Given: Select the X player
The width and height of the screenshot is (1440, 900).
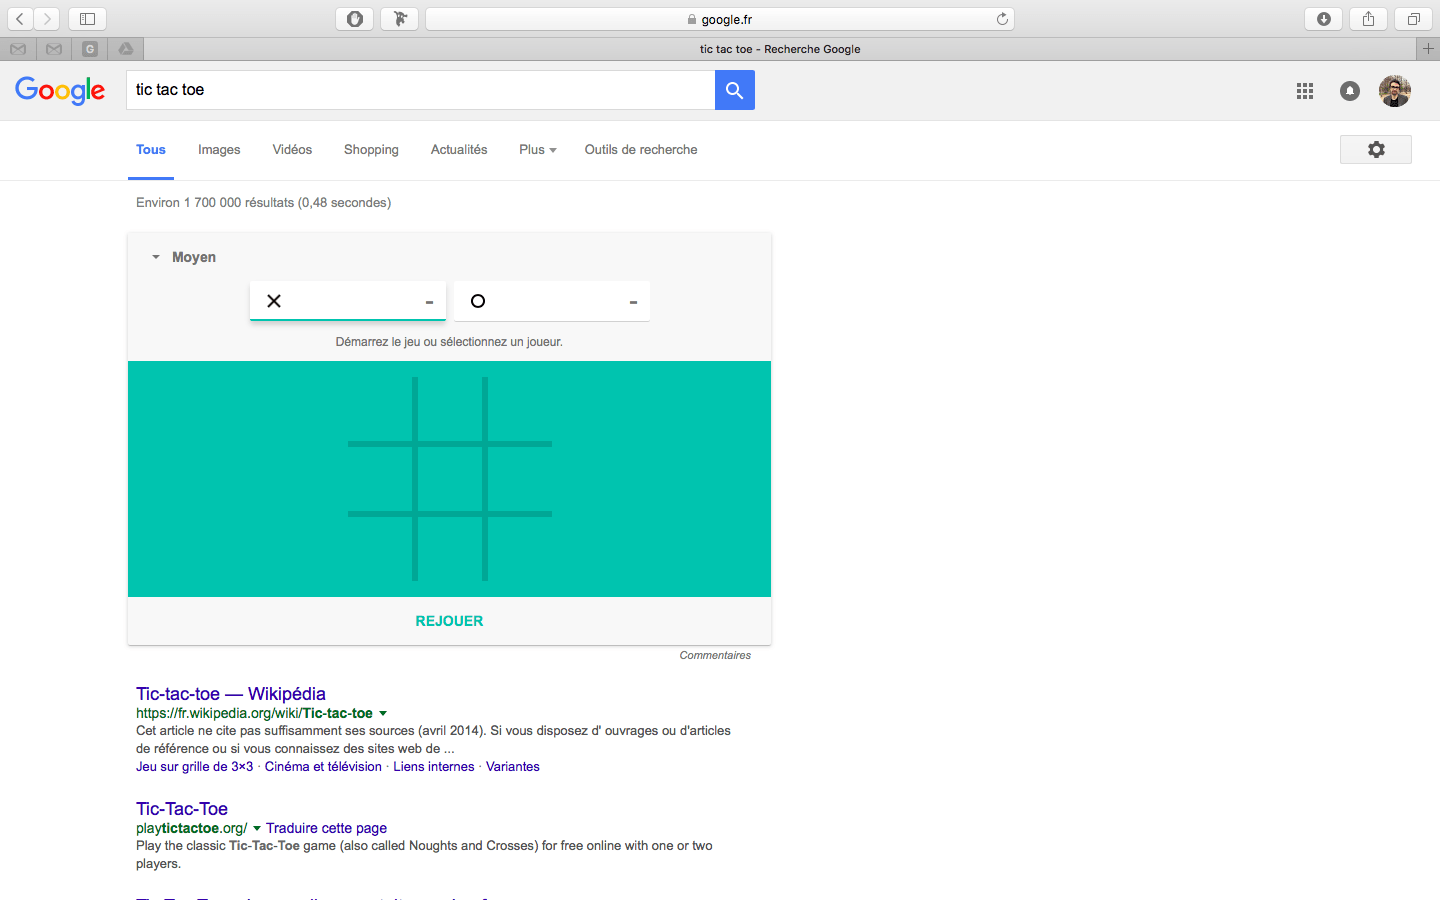Looking at the screenshot, I should click(x=348, y=301).
